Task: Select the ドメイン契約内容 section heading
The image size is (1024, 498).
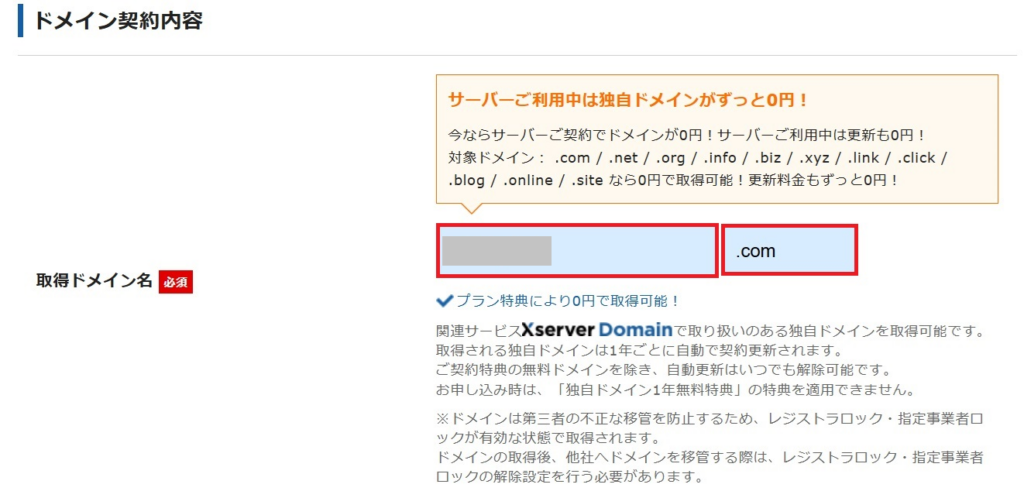Action: point(118,20)
